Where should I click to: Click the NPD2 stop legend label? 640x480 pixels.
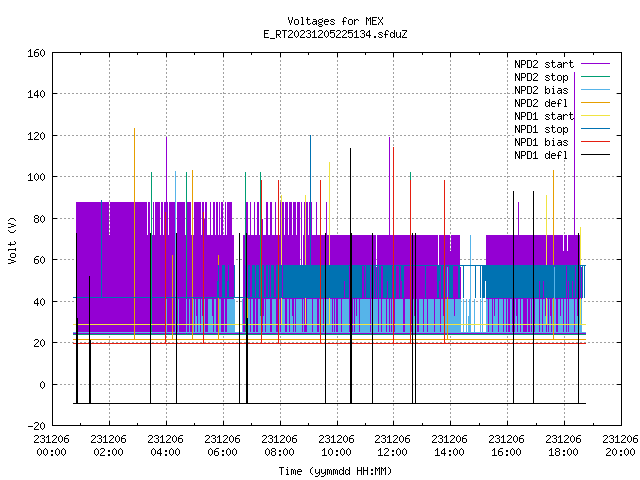541,77
